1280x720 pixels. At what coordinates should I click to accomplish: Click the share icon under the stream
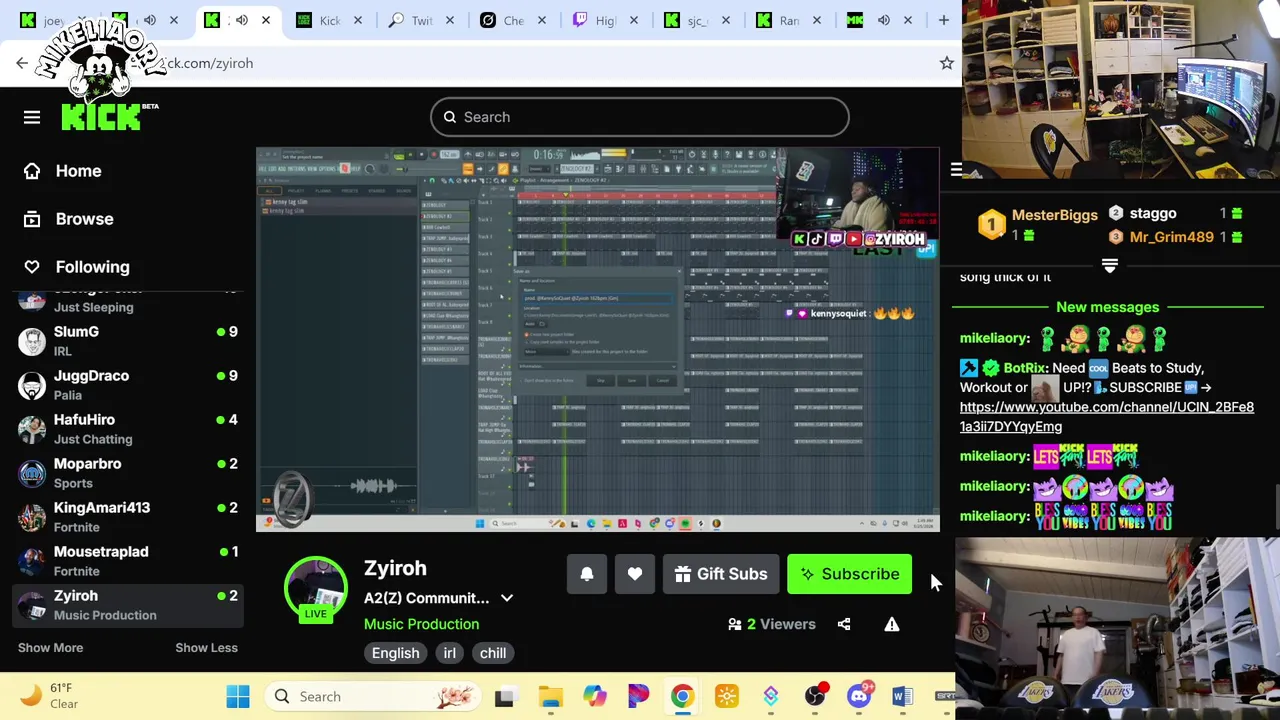pyautogui.click(x=844, y=624)
